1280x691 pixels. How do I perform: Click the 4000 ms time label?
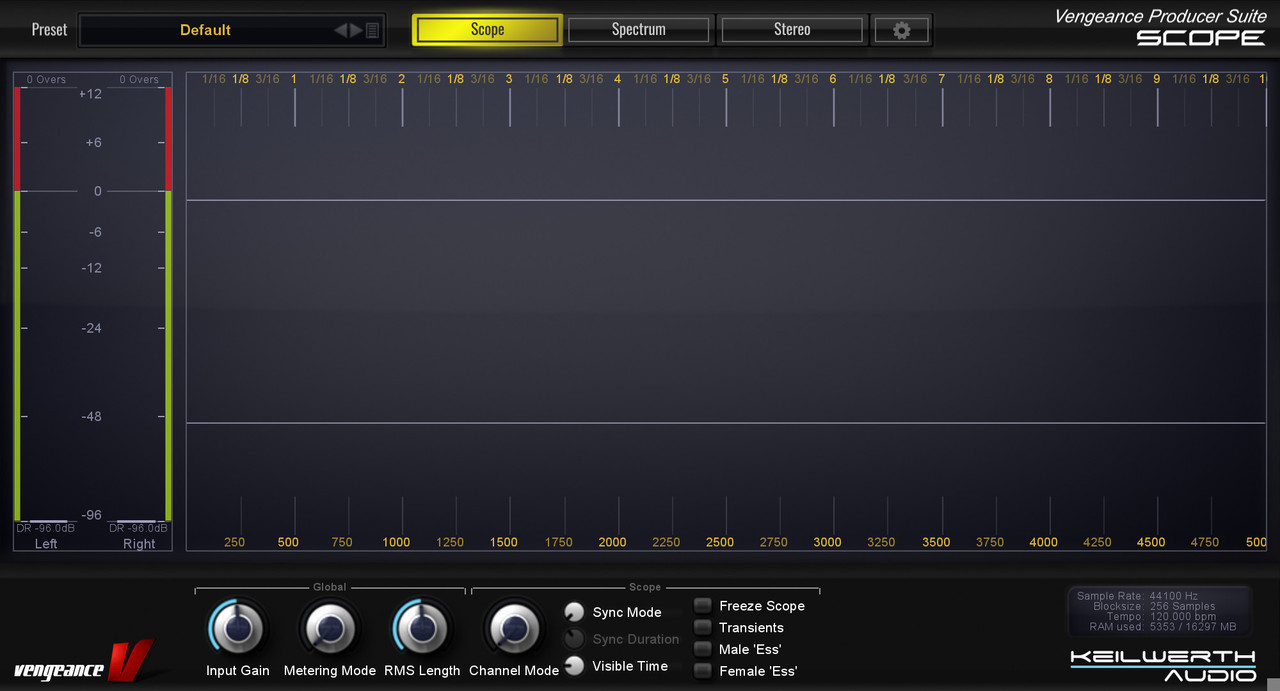click(1043, 542)
